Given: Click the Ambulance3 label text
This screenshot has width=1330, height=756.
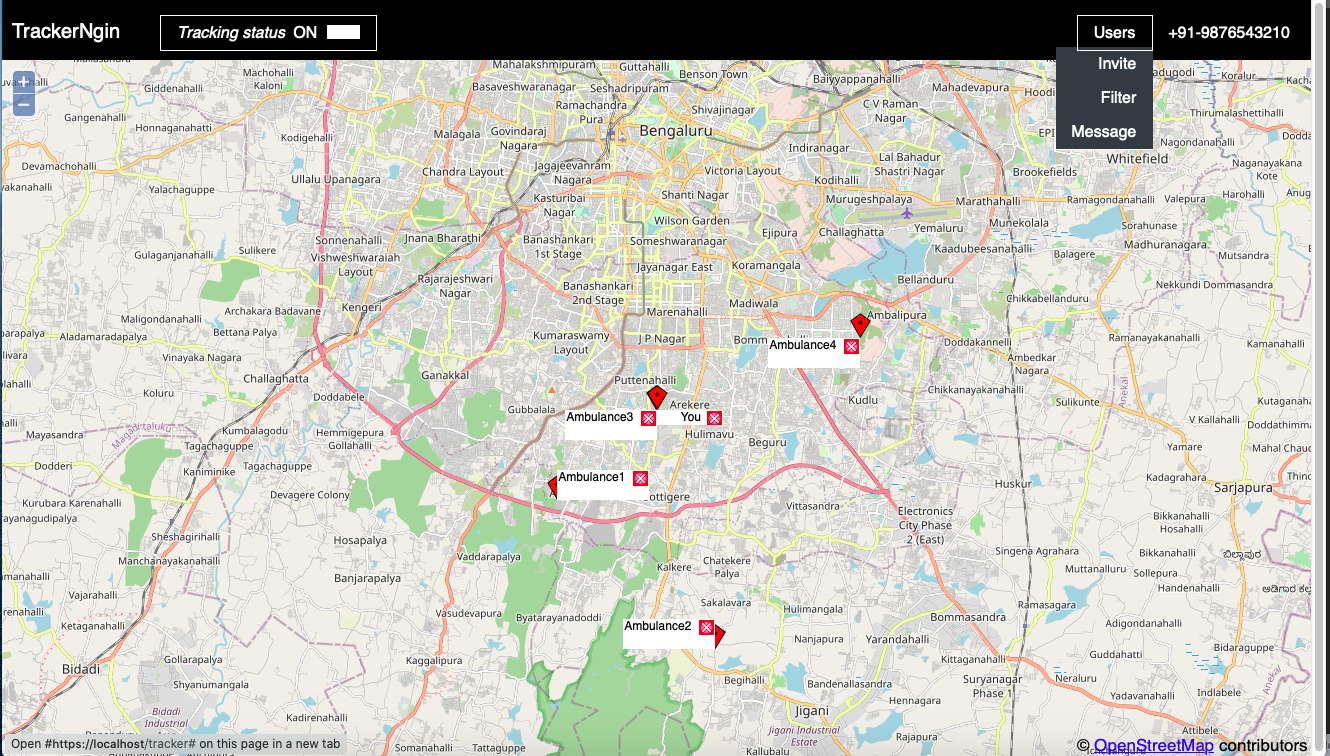Looking at the screenshot, I should click(600, 417).
